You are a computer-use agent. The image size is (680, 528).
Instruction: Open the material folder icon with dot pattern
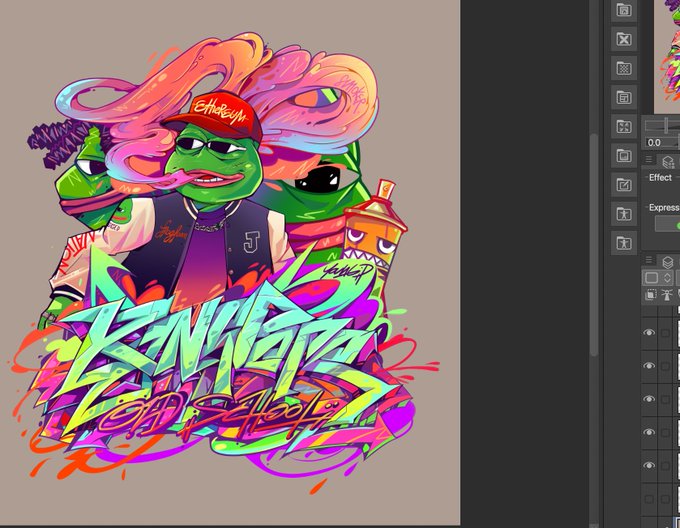pyautogui.click(x=624, y=68)
